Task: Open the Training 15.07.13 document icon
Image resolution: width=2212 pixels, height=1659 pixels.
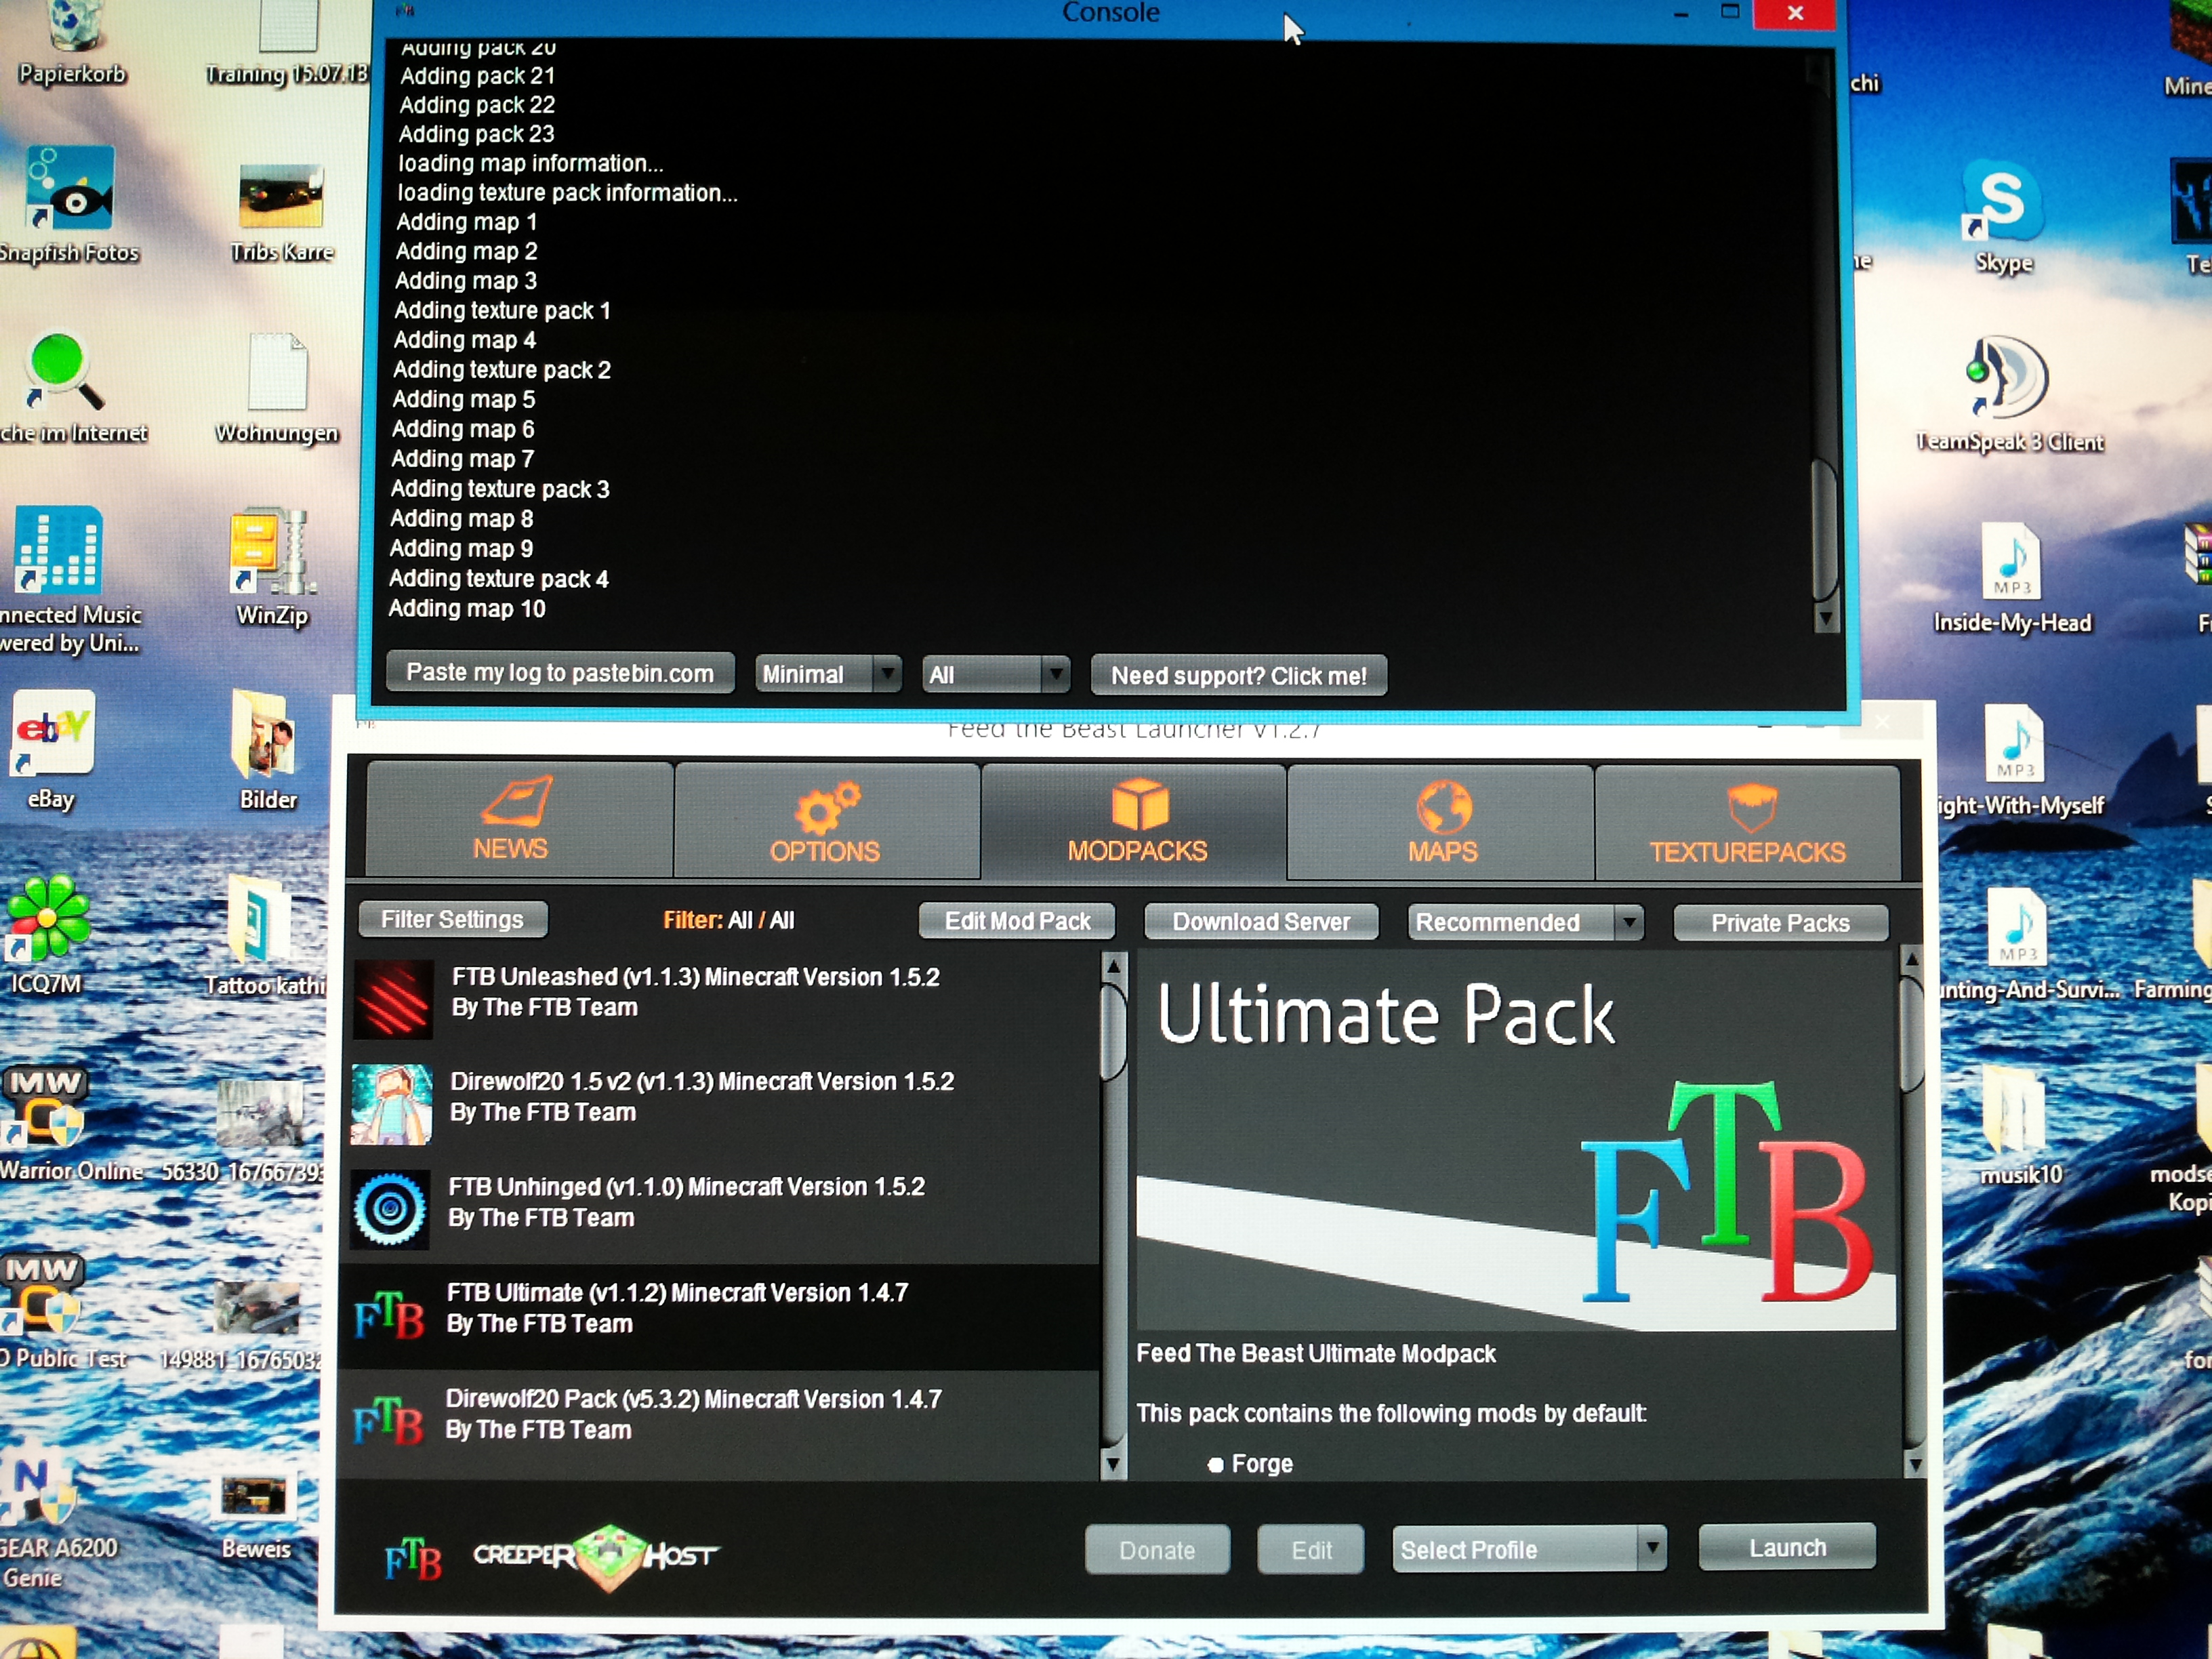Action: pos(288,43)
